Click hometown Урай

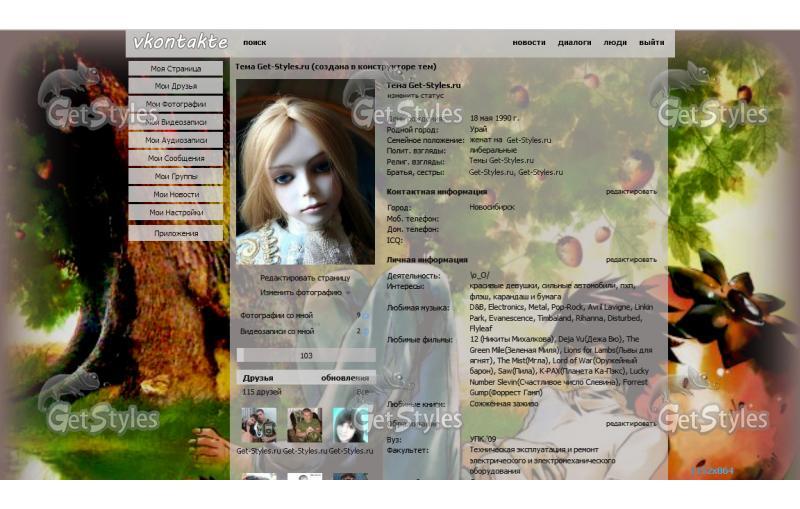pyautogui.click(x=478, y=130)
